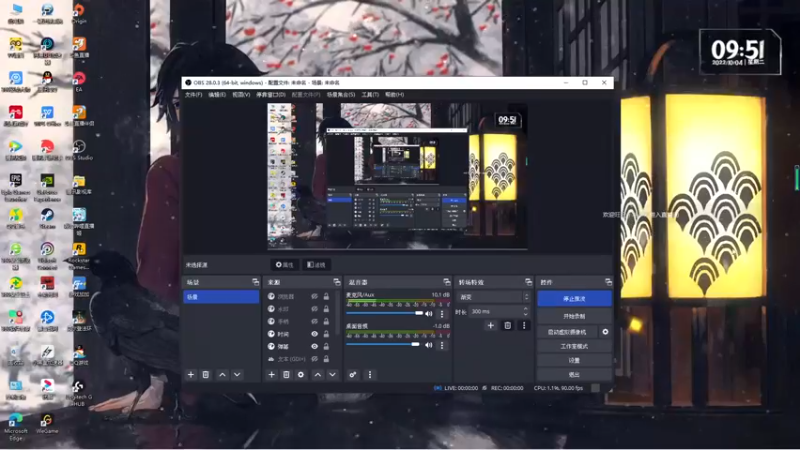
Task: Click the 设置 button in Controls
Action: point(574,360)
